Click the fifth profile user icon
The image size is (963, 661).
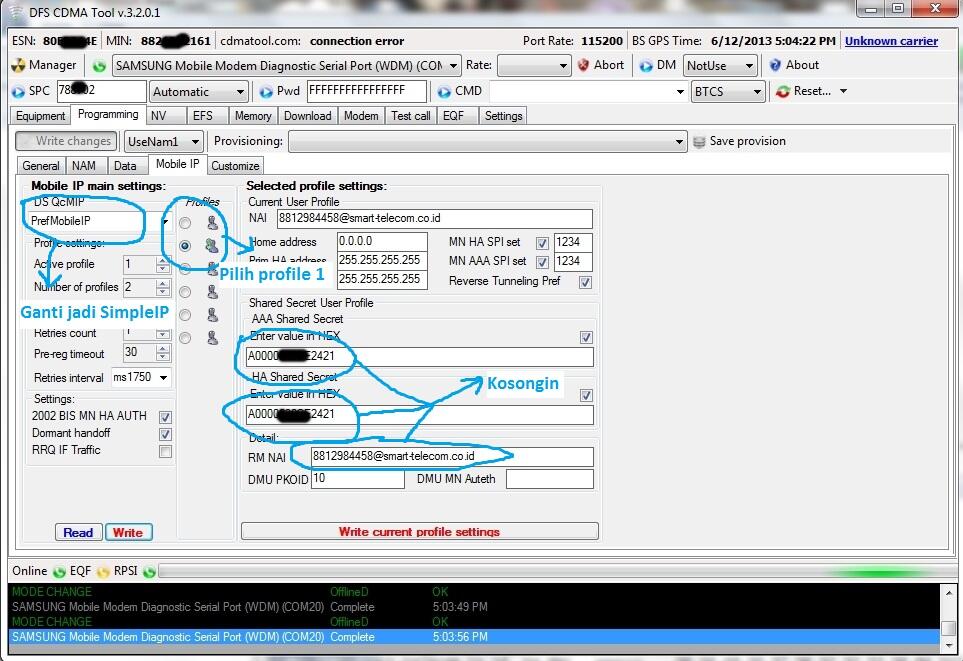(212, 315)
